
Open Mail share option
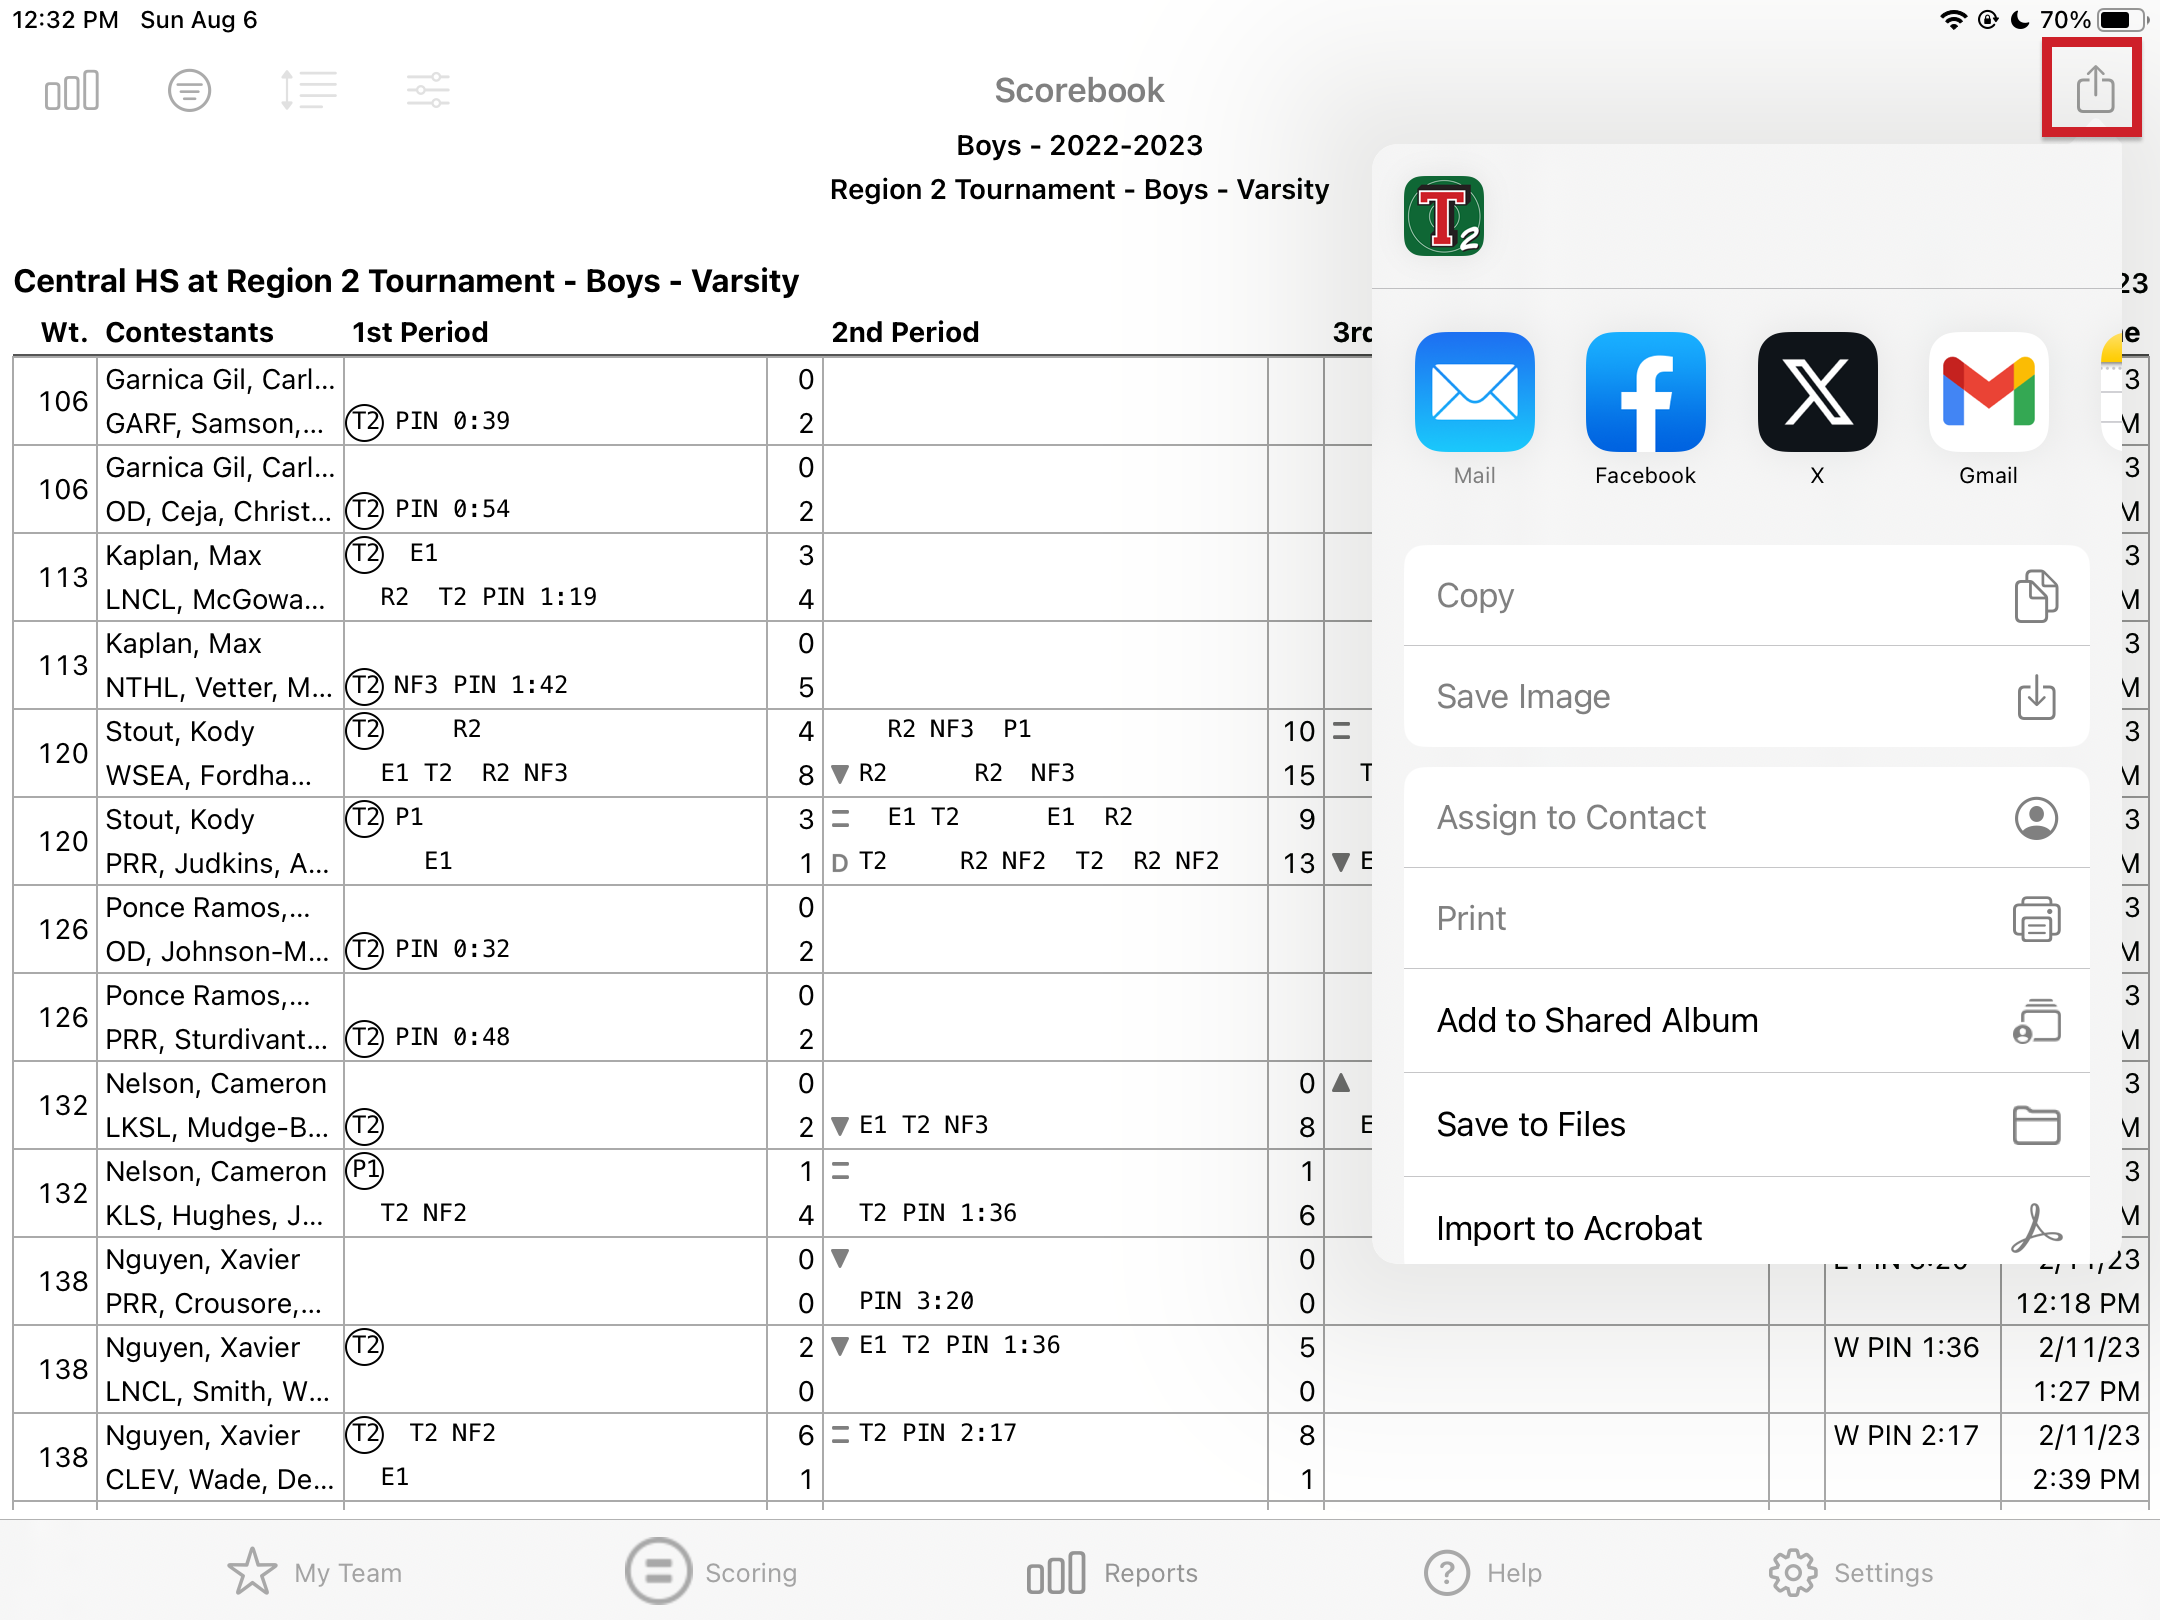tap(1474, 393)
